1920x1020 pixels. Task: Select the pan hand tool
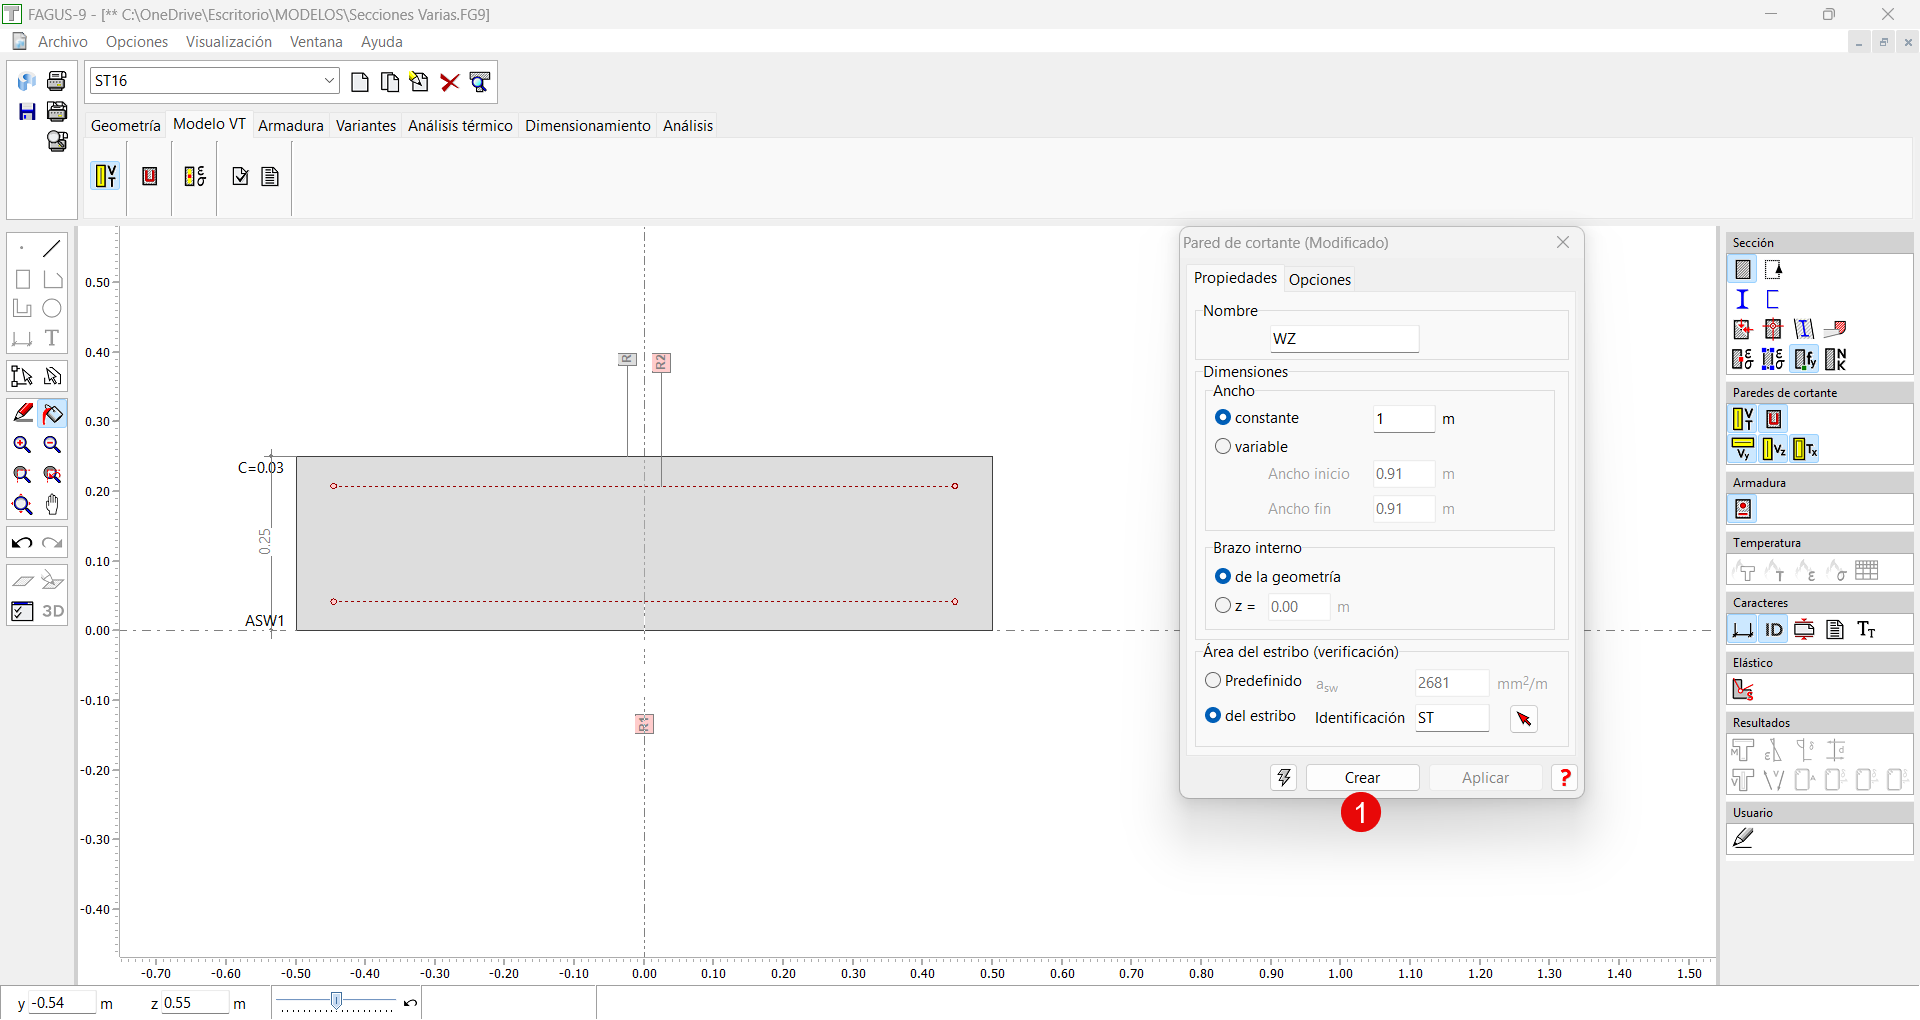[53, 505]
